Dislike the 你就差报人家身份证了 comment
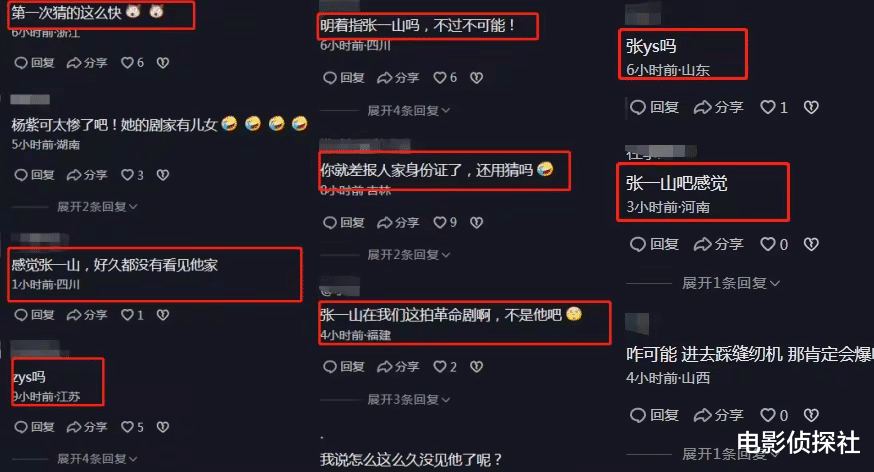 (476, 223)
